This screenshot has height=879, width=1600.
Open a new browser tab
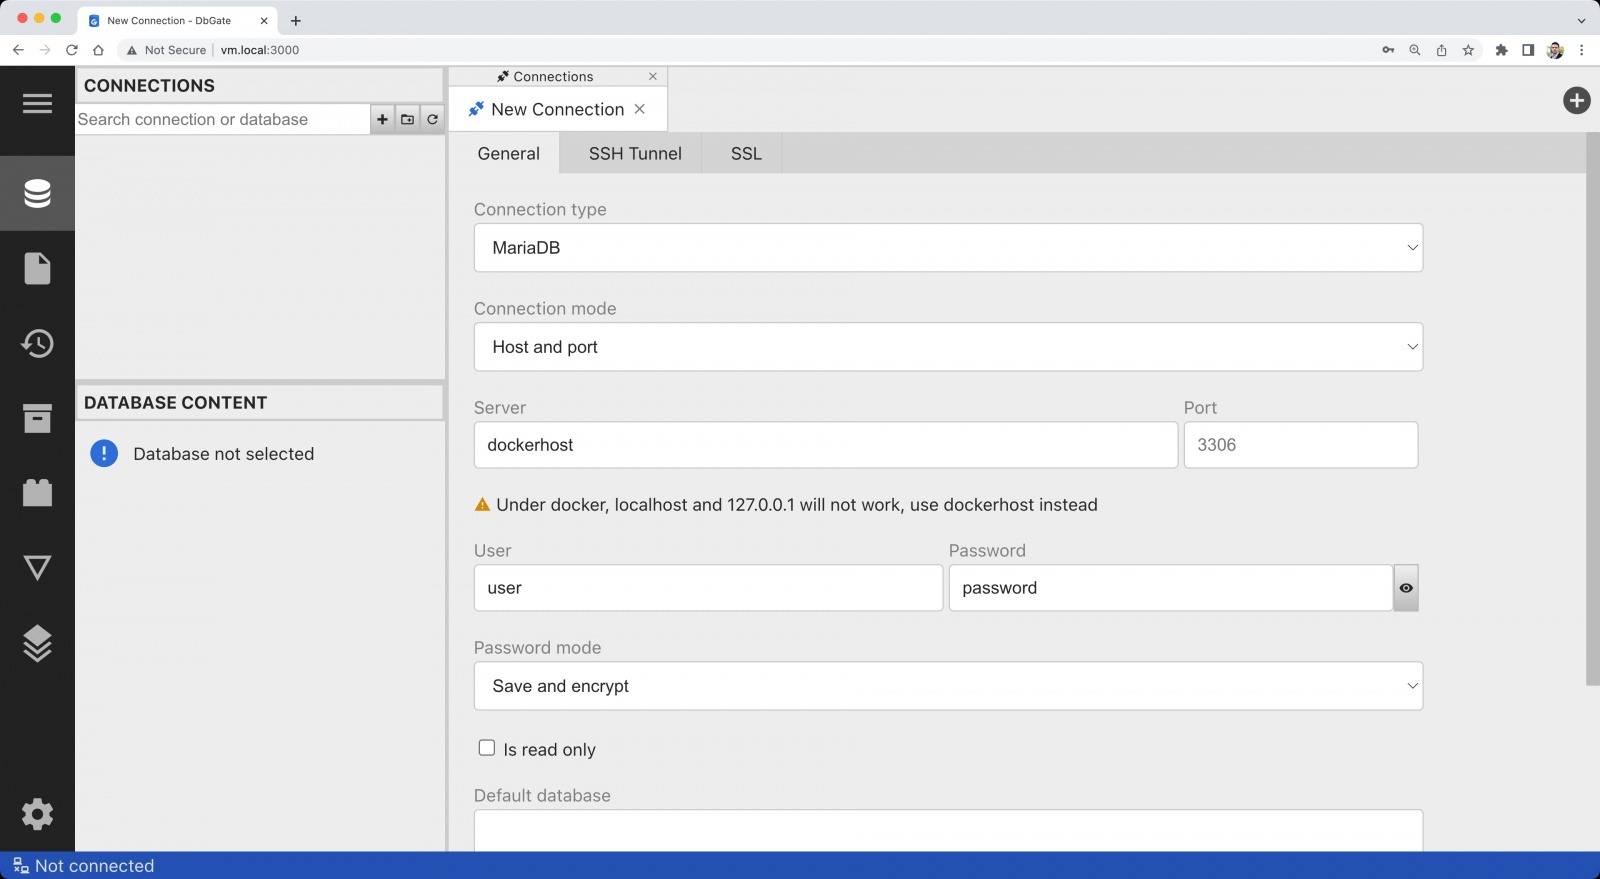coord(296,20)
